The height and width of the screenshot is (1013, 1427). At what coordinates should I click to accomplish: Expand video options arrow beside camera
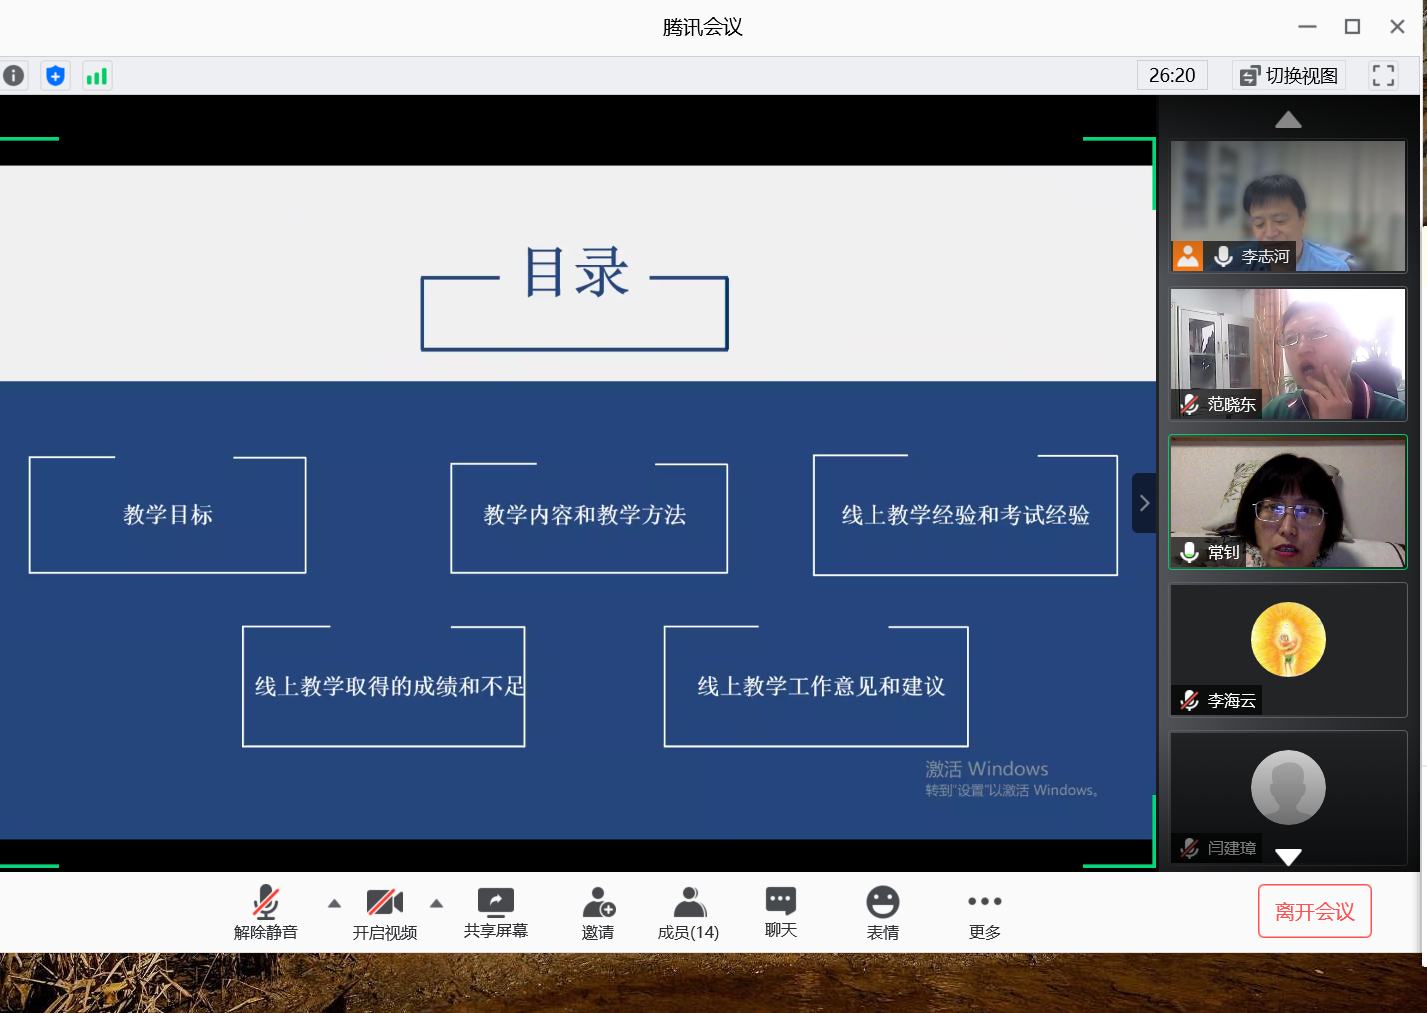coord(436,903)
